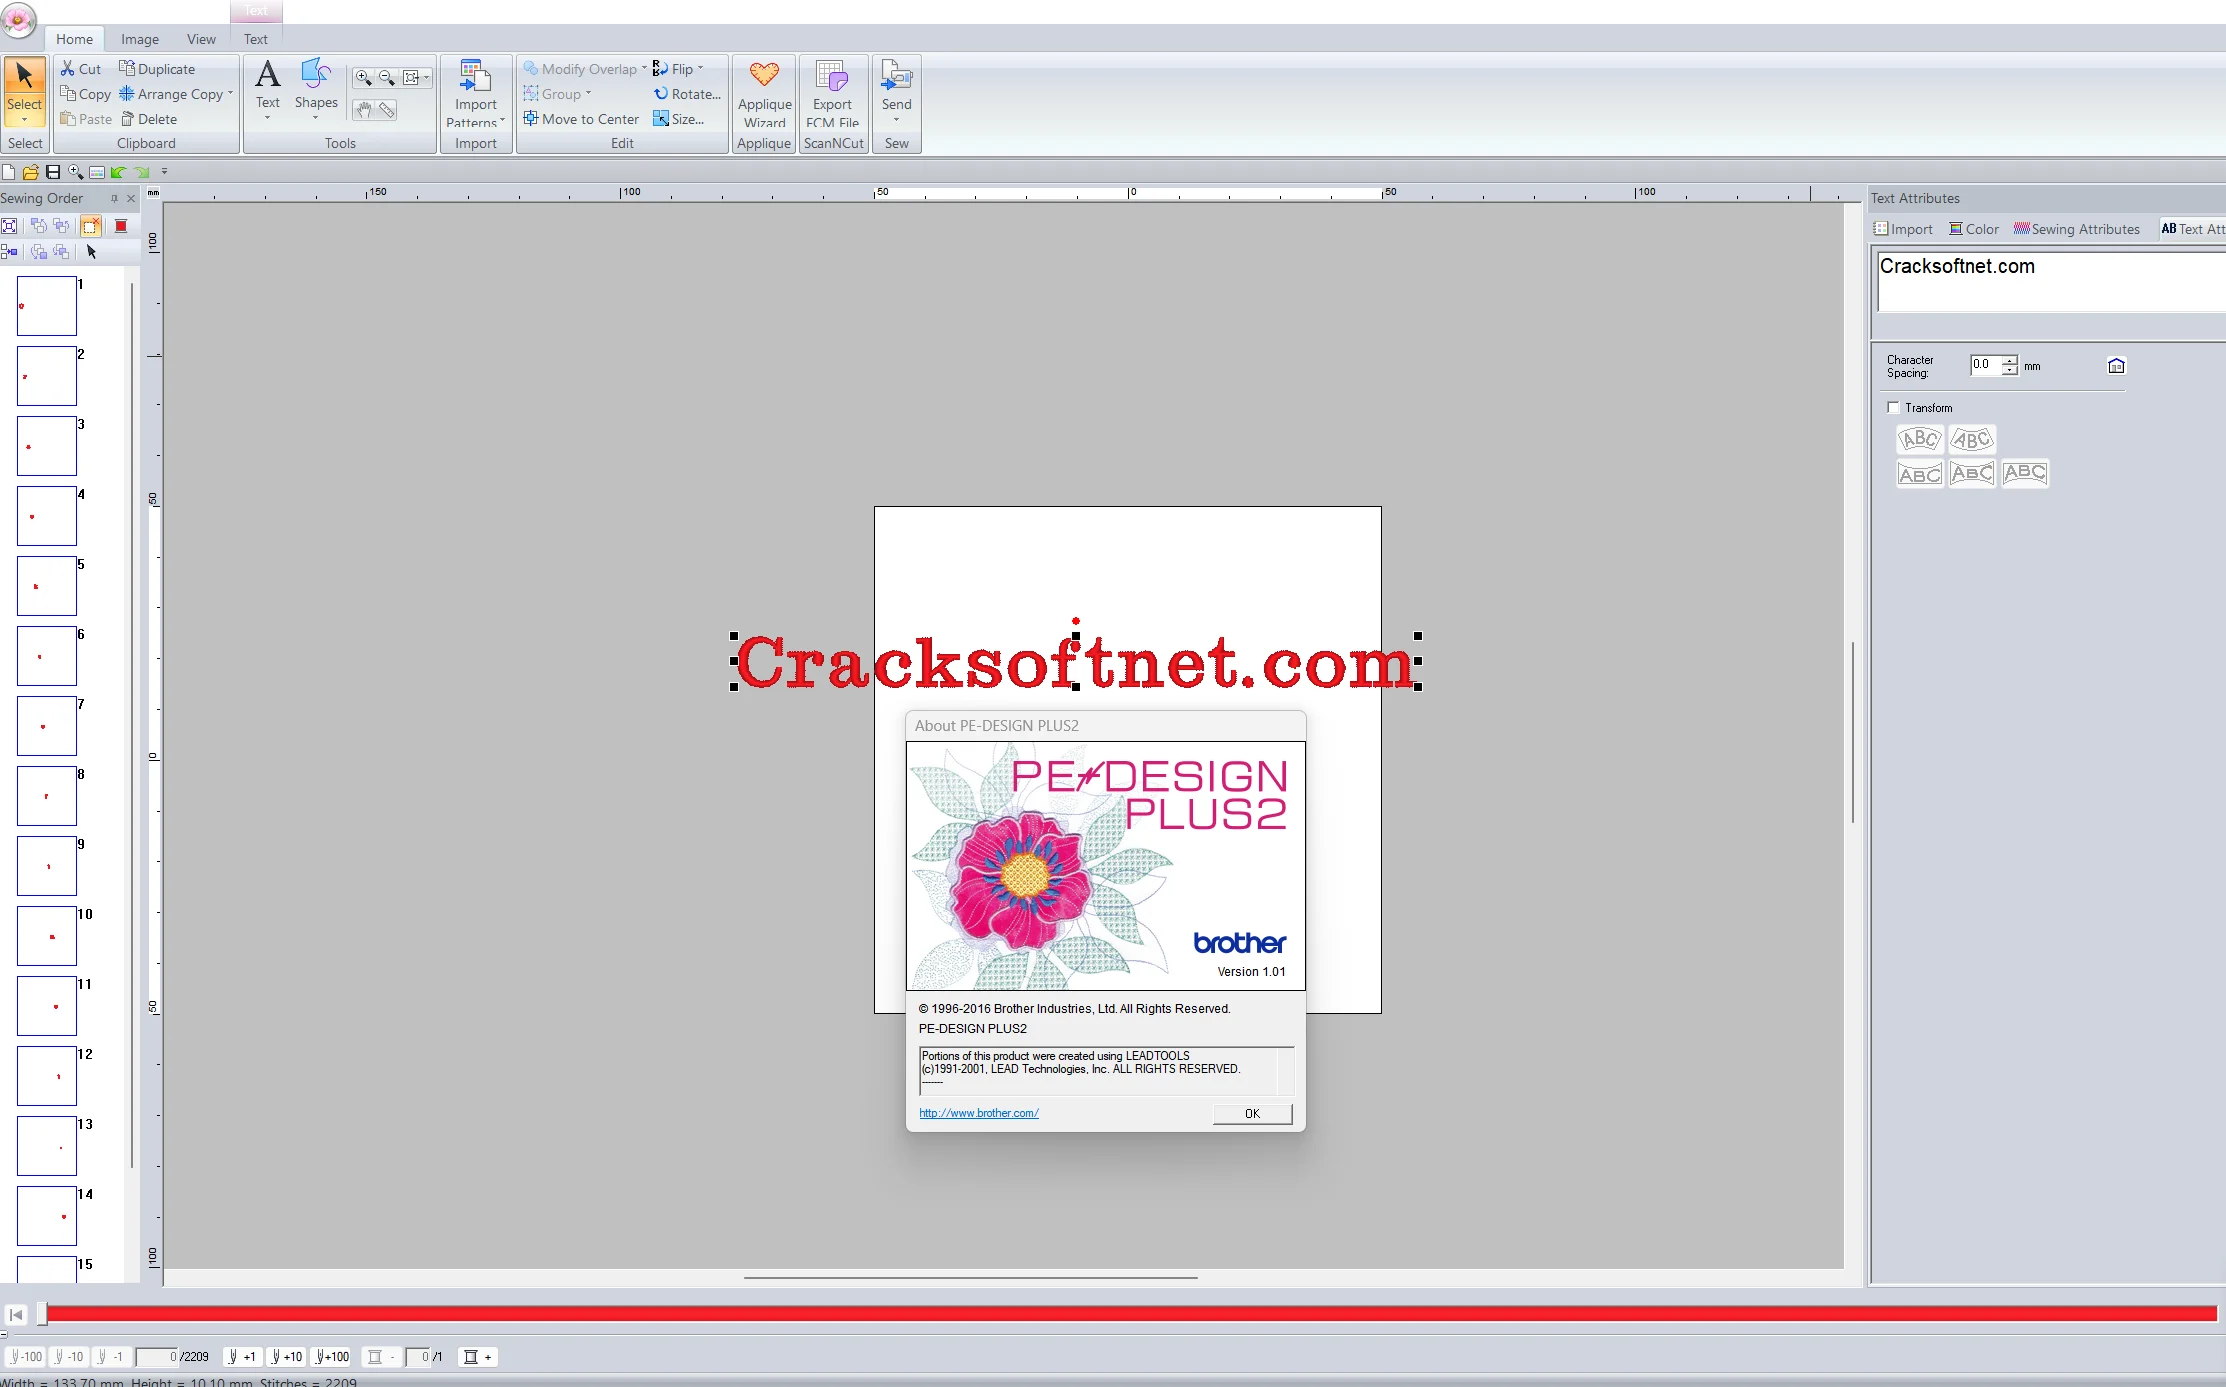
Task: Switch to the Home ribbon tab
Action: coord(74,39)
